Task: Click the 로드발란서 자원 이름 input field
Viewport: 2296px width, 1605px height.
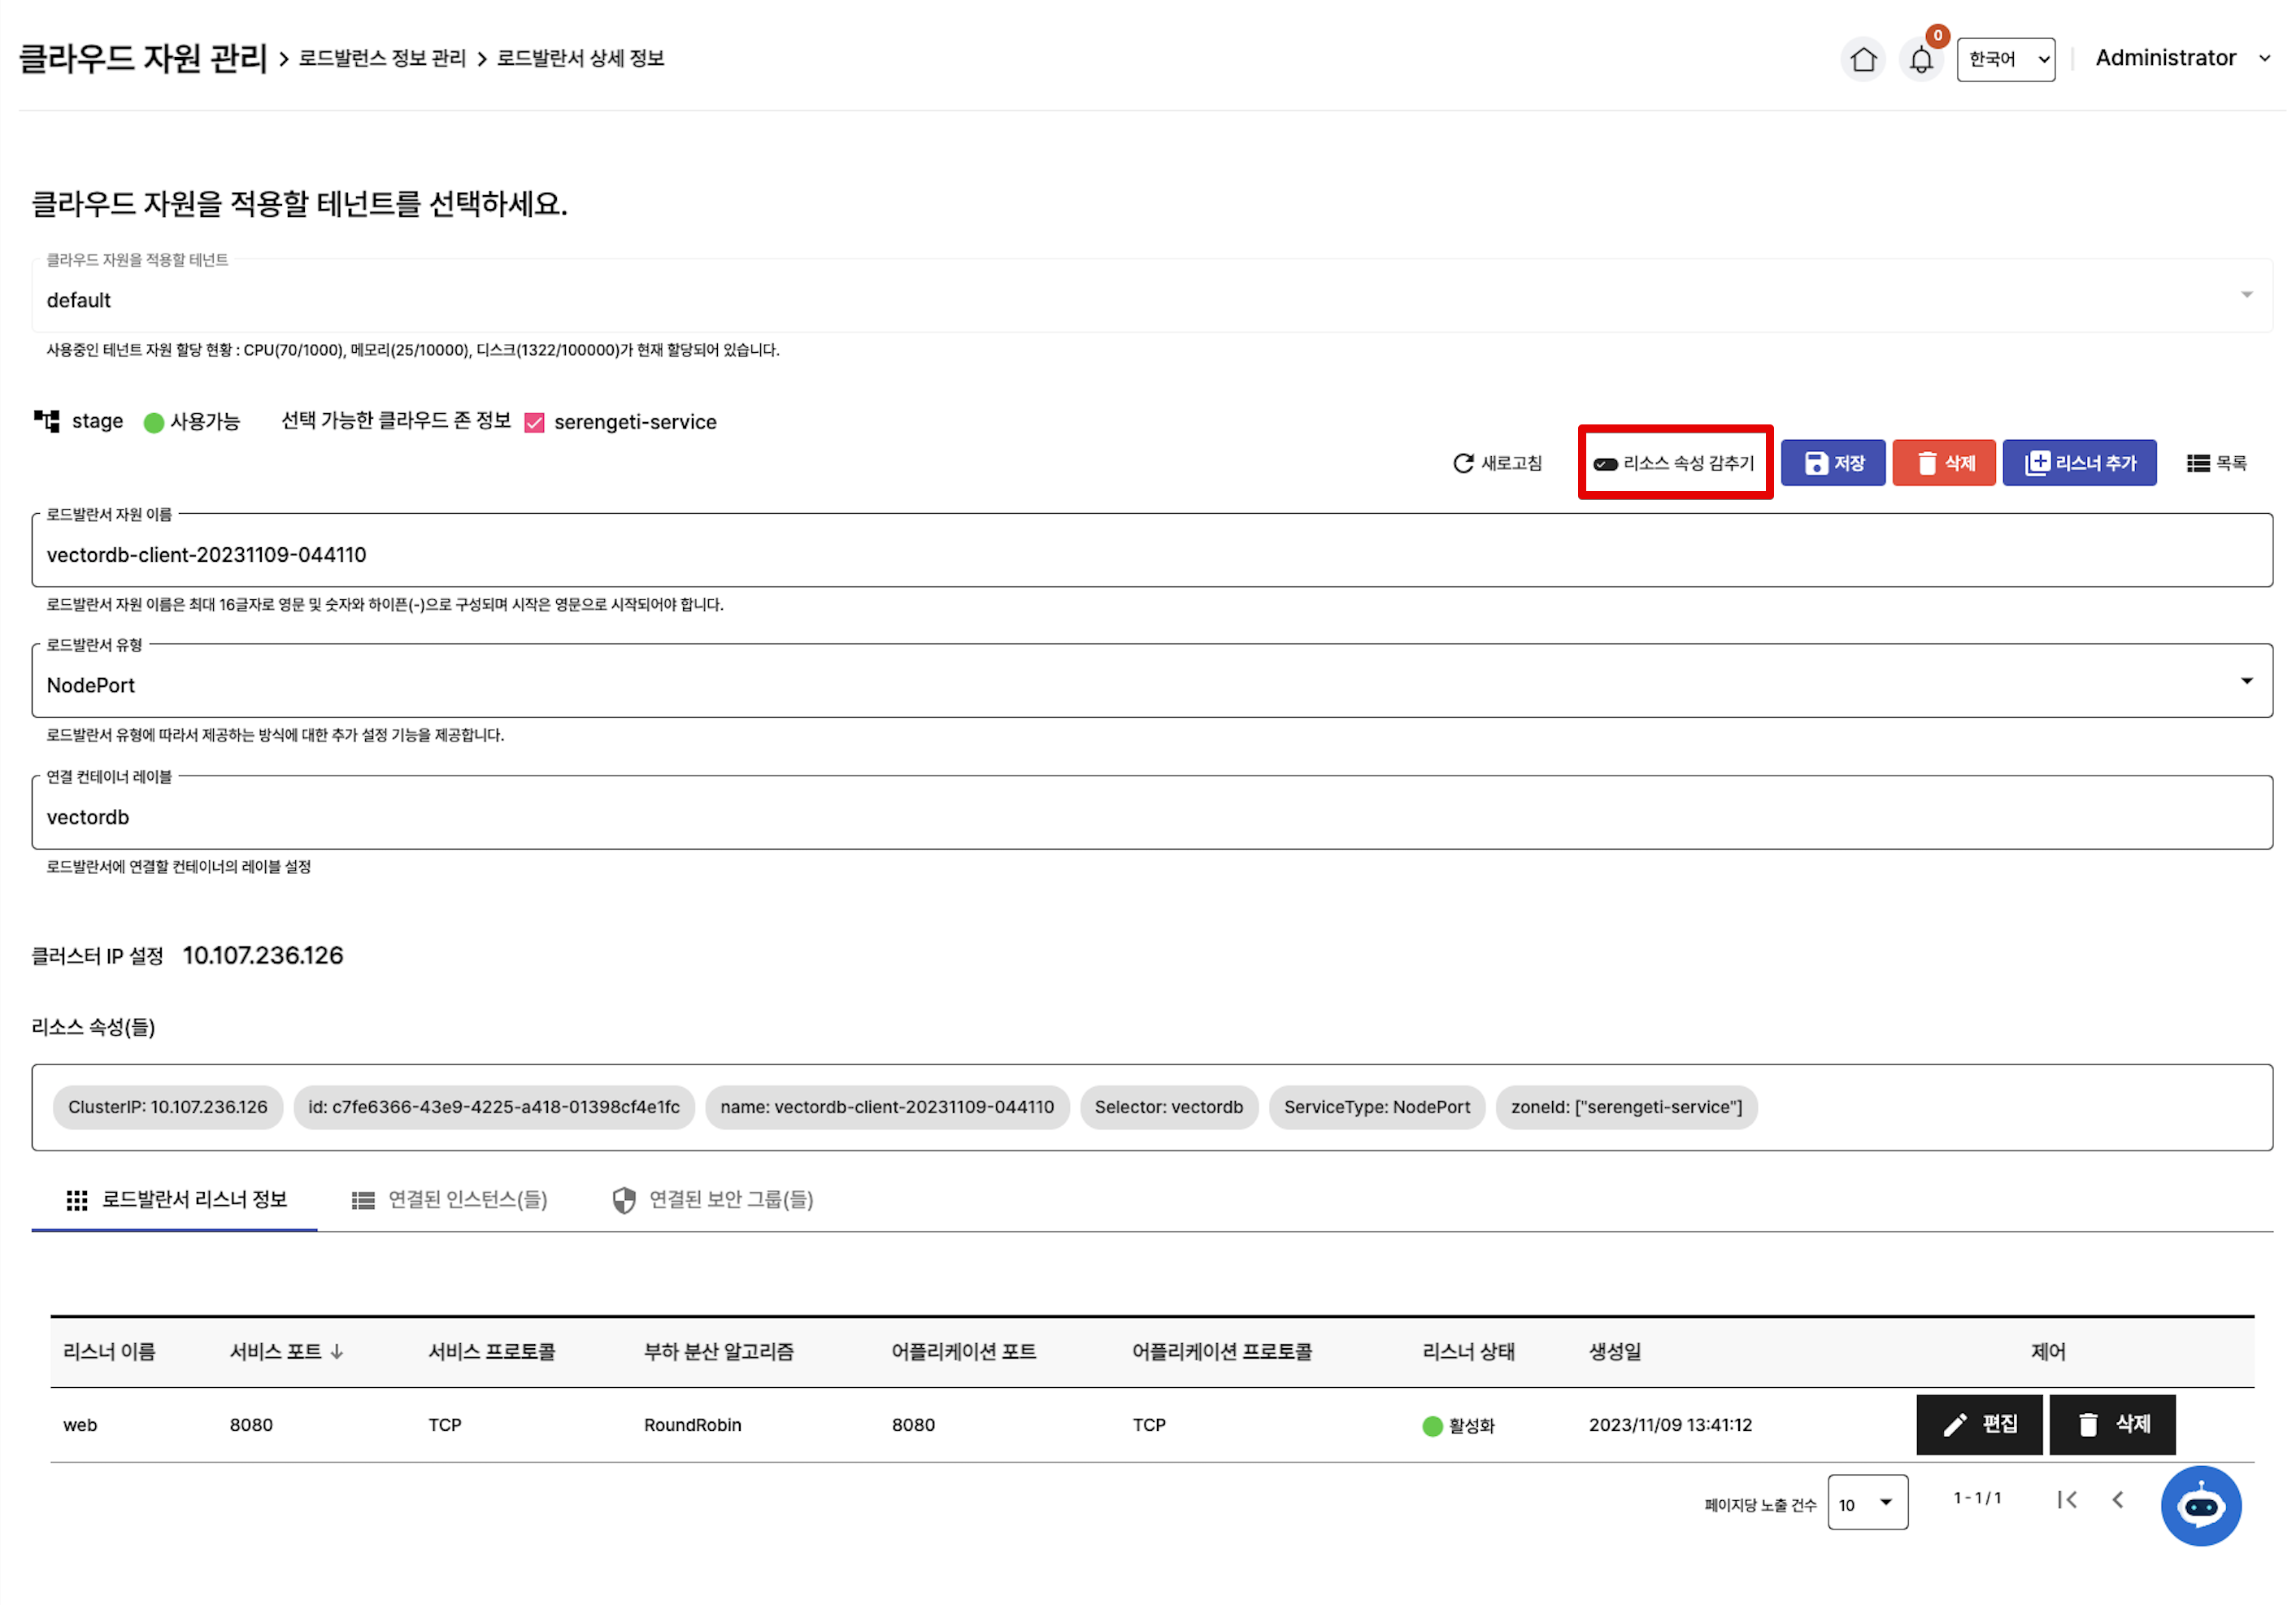Action: point(1150,555)
